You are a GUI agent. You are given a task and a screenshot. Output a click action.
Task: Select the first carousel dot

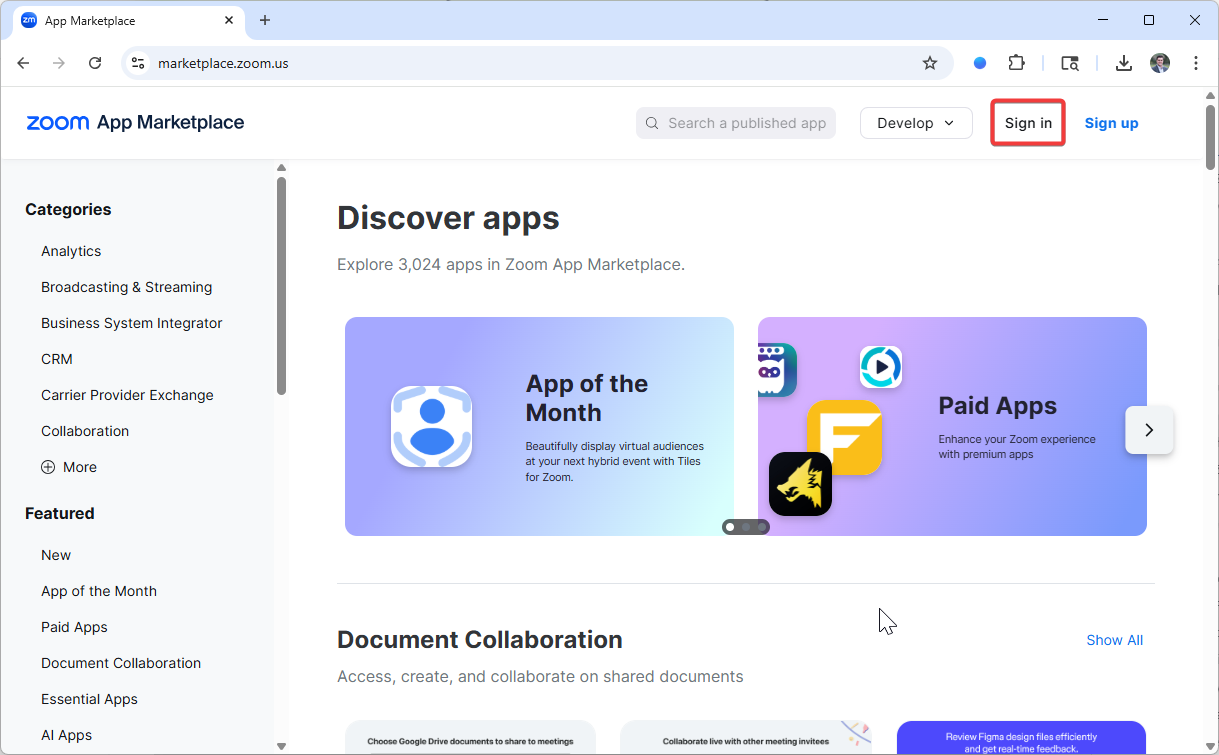pos(730,527)
